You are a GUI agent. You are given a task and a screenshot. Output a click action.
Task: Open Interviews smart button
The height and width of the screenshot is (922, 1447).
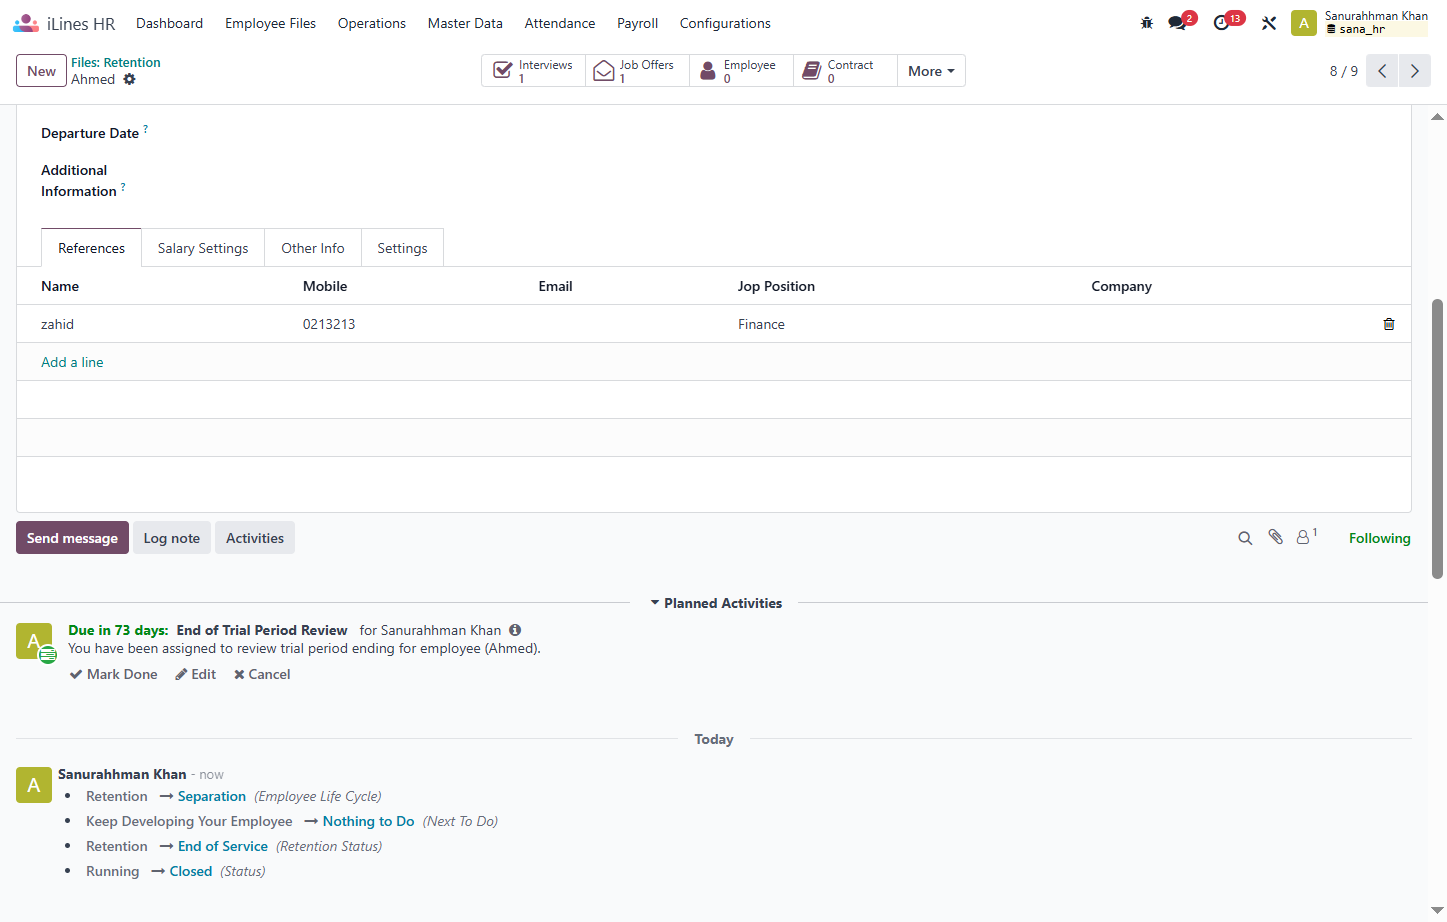pyautogui.click(x=534, y=71)
